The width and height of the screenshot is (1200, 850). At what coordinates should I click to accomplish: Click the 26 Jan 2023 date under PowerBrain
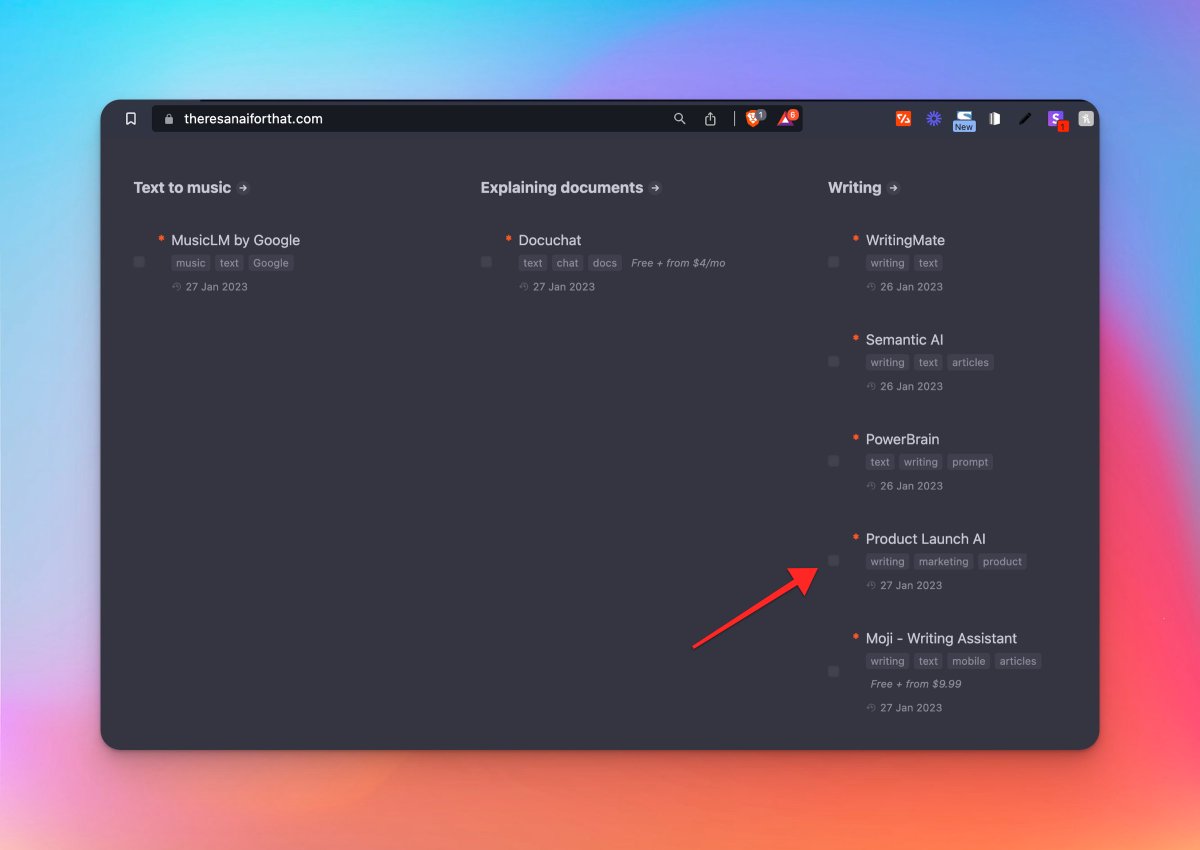pos(911,486)
